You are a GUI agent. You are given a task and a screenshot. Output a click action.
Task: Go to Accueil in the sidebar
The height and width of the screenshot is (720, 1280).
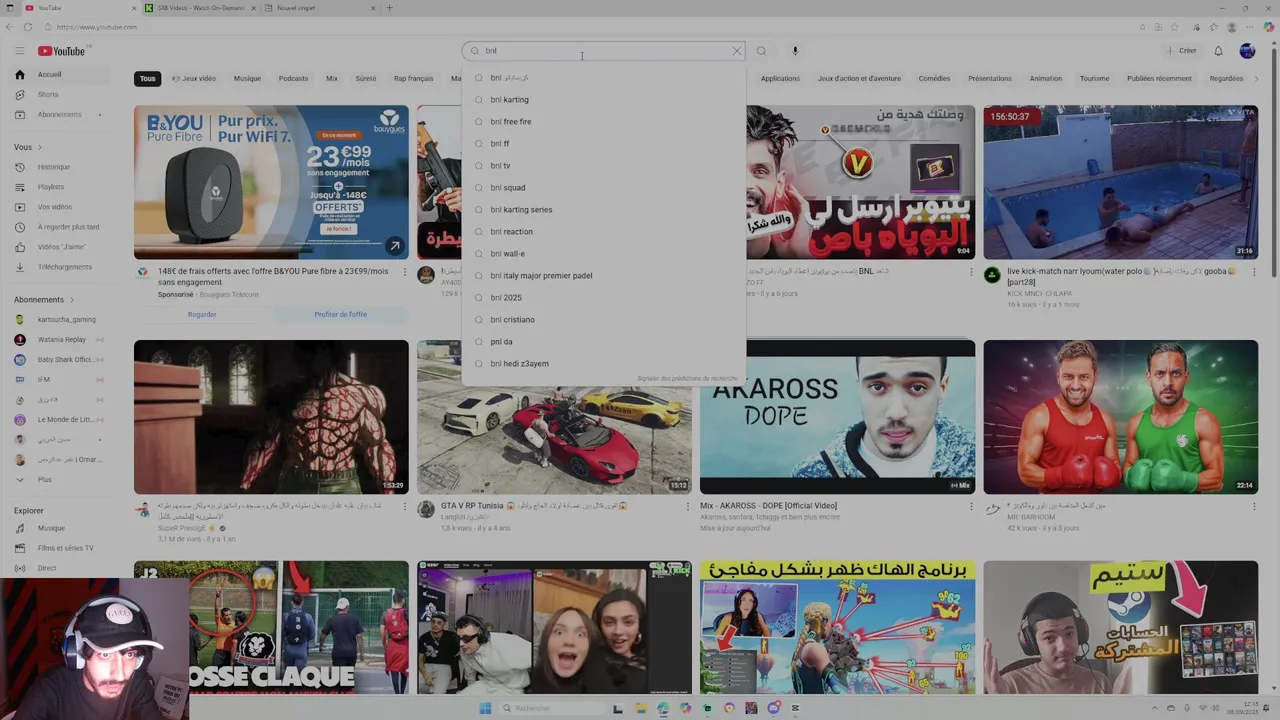pos(61,75)
